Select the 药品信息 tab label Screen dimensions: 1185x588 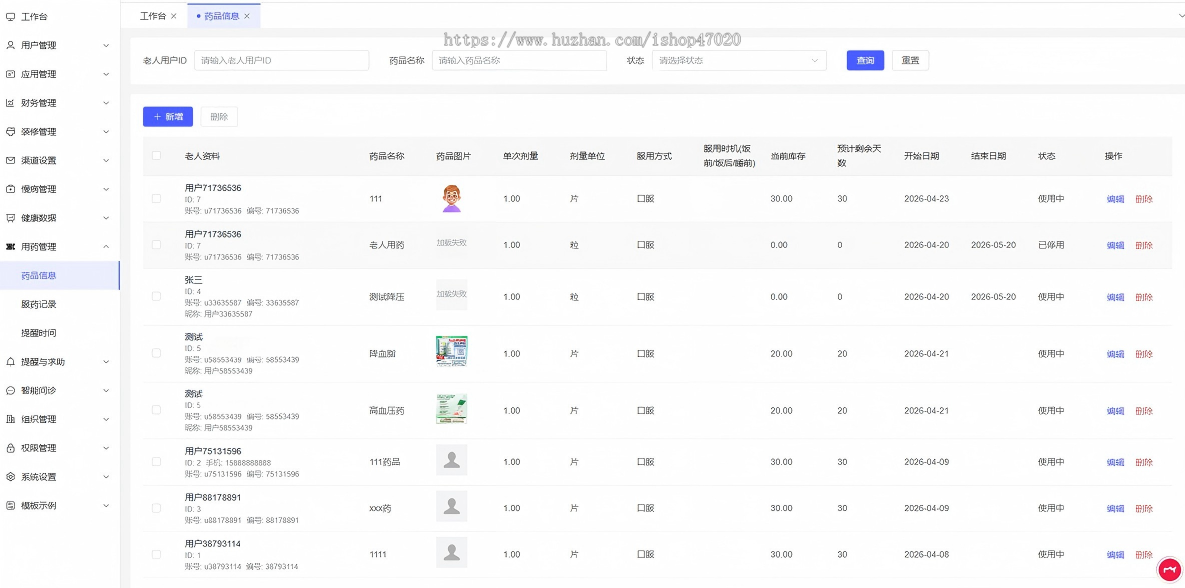[x=220, y=16]
